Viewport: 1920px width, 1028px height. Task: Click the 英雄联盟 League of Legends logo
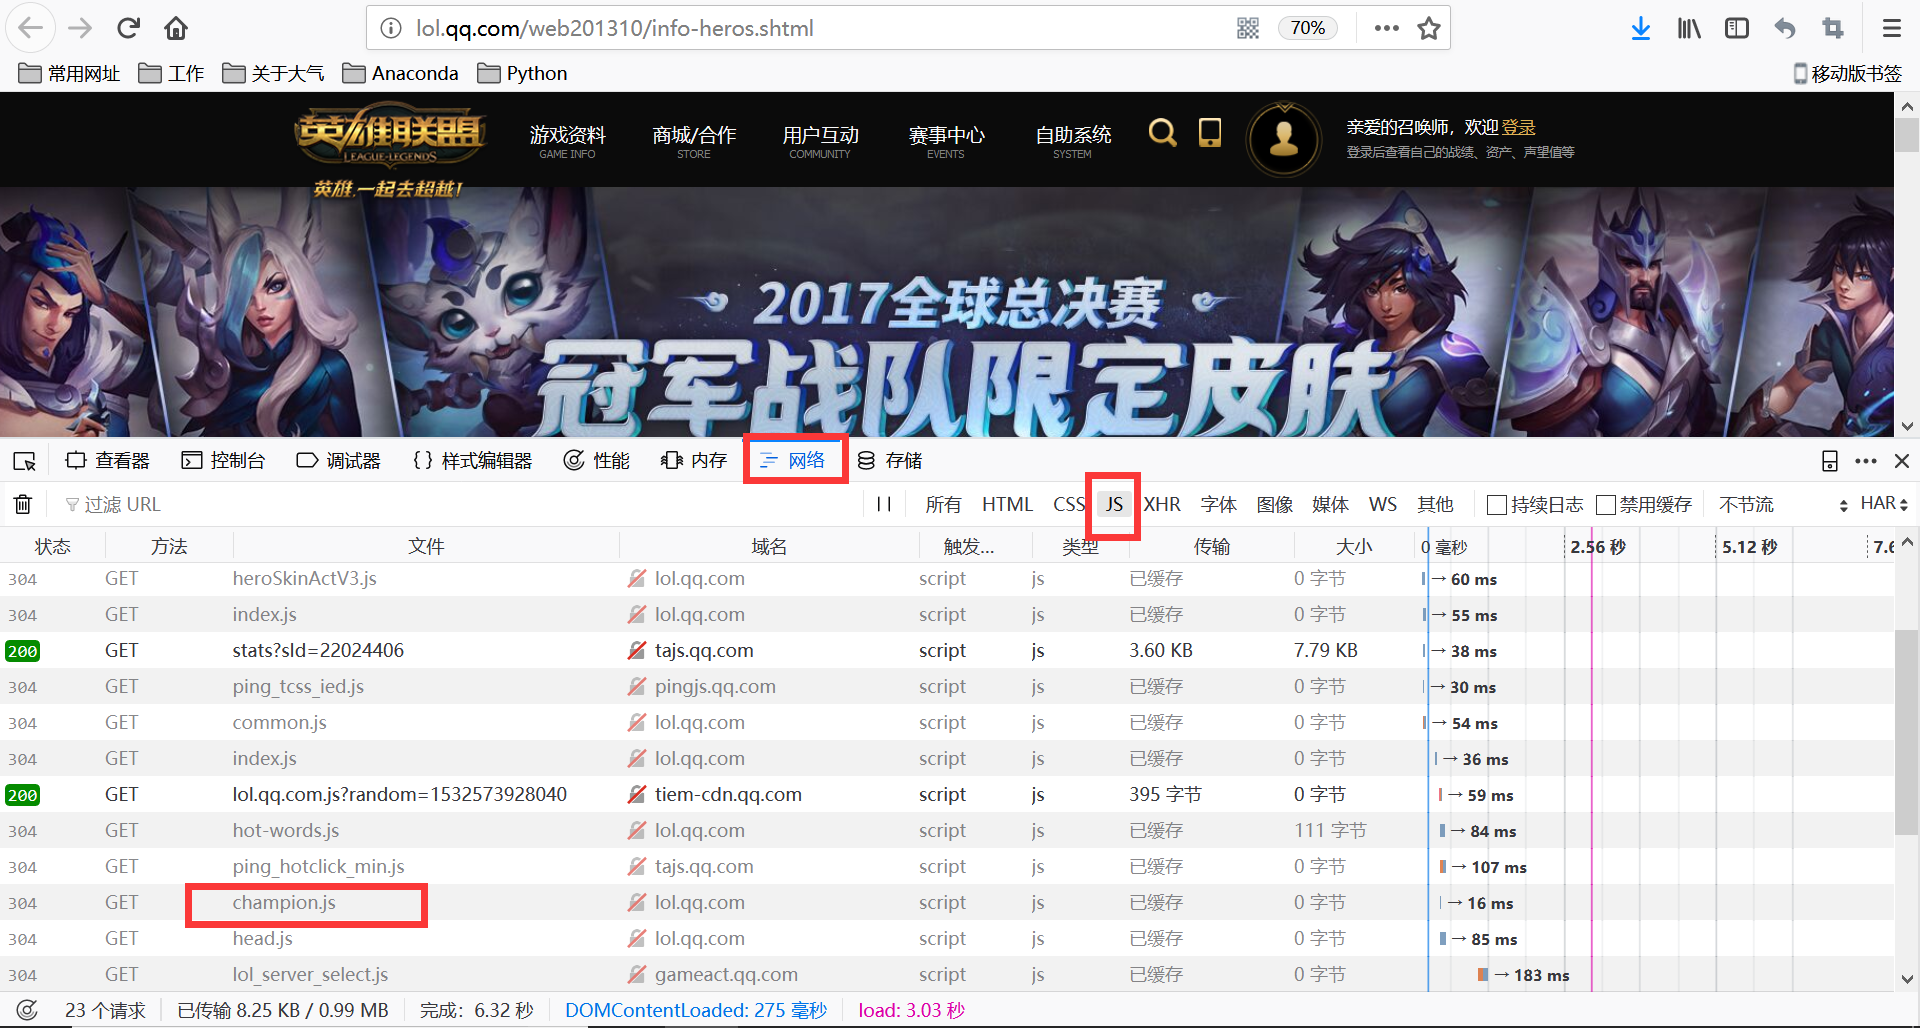[390, 138]
